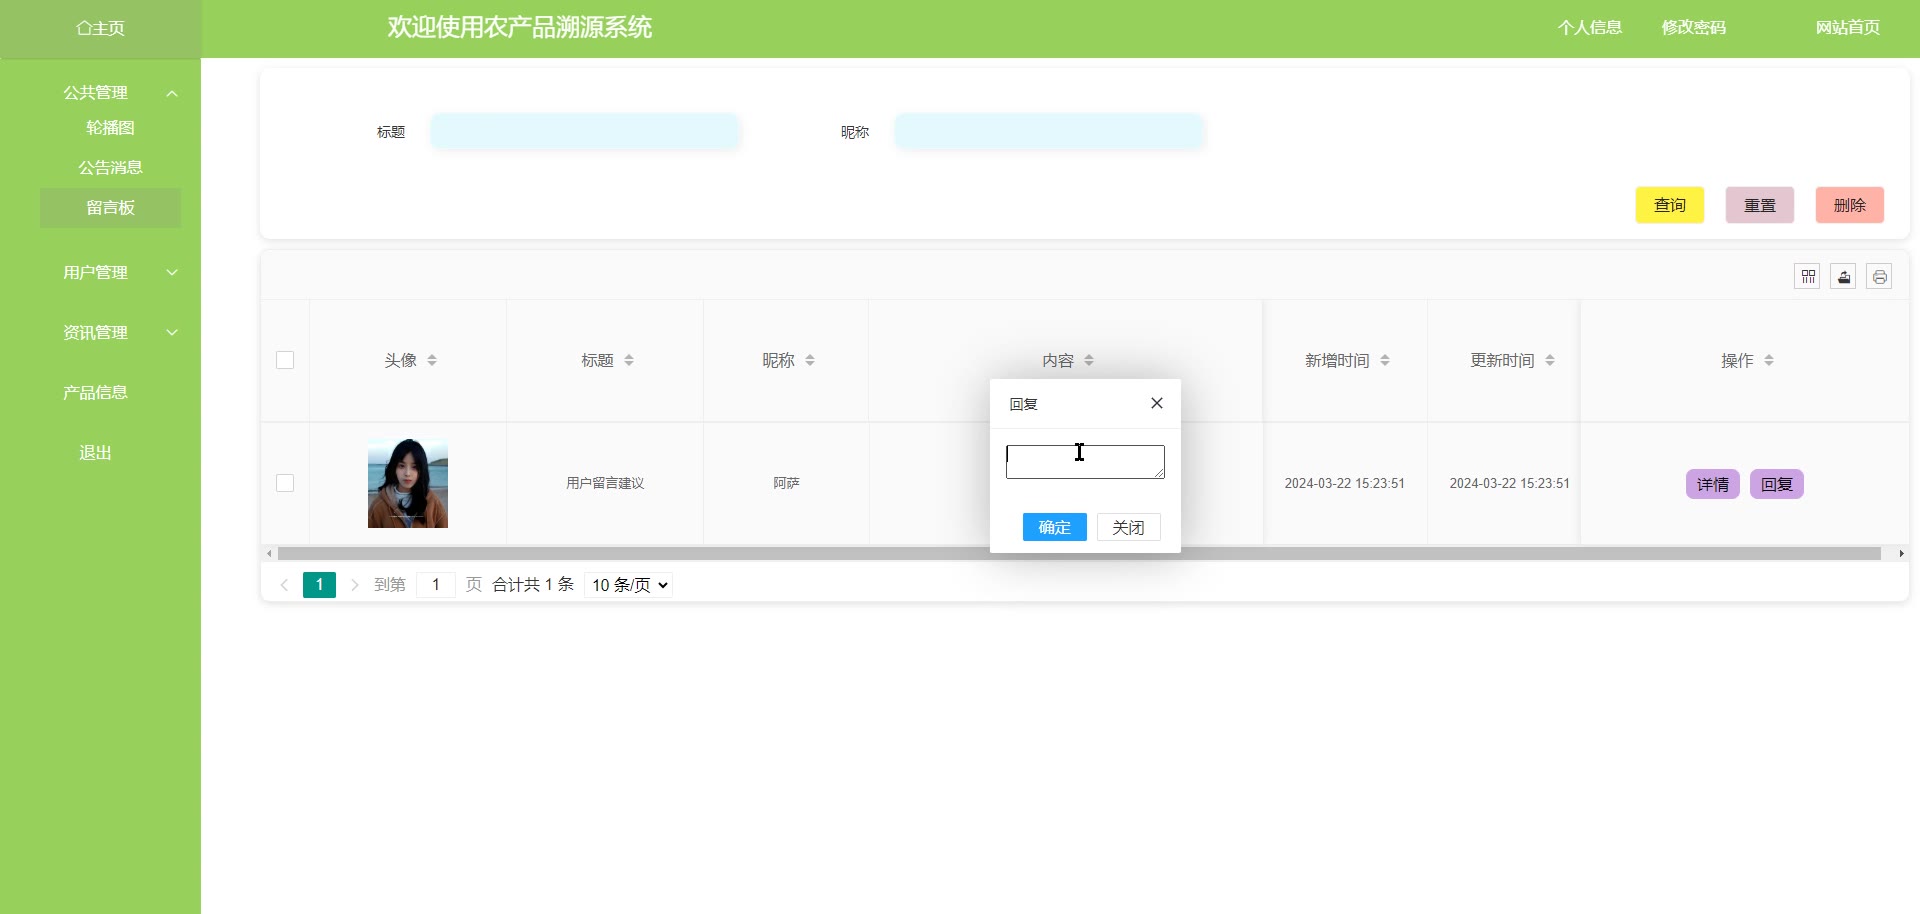
Task: Click 回复 button in the table row
Action: point(1777,484)
